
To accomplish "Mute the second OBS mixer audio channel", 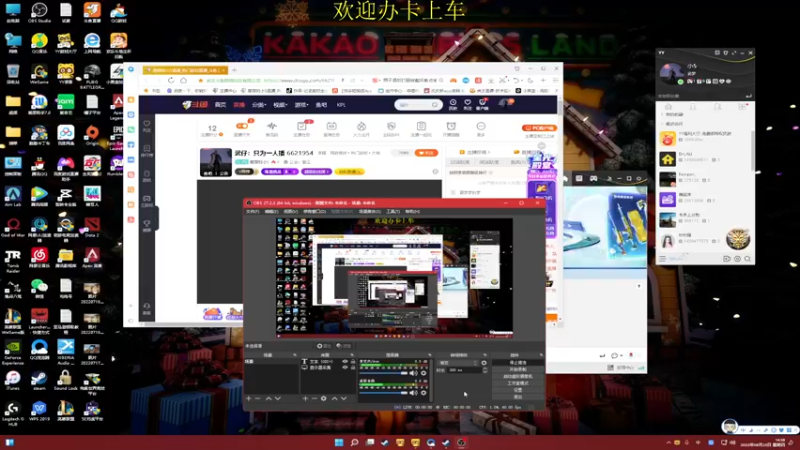I will (414, 392).
